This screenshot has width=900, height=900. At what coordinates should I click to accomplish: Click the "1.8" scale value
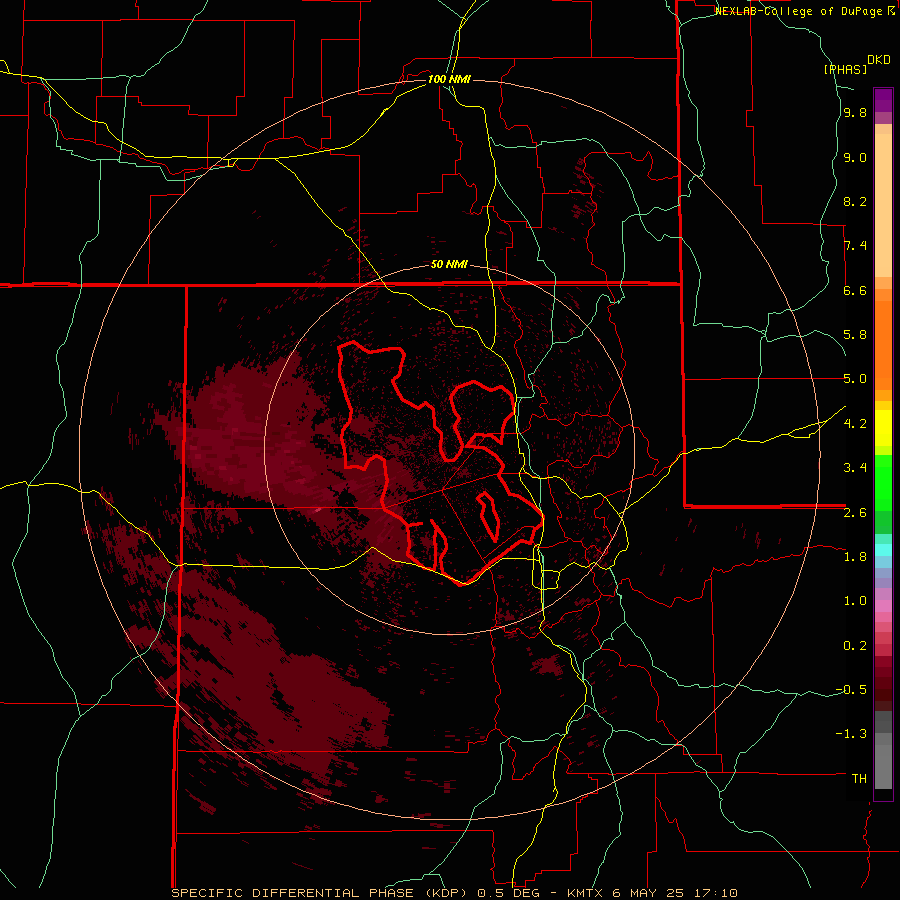[855, 557]
